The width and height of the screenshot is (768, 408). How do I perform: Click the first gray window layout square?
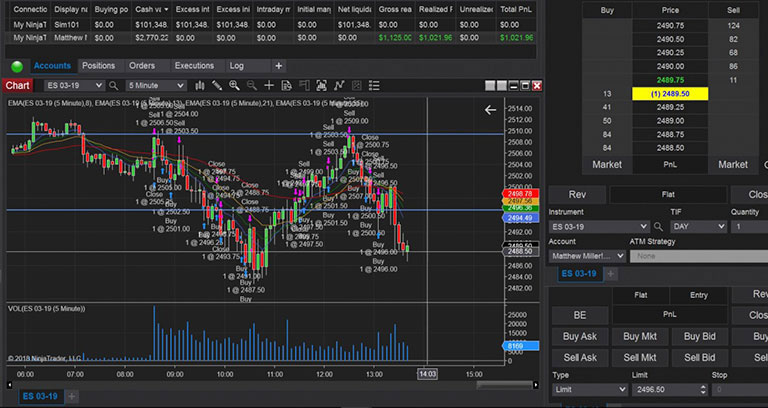tap(490, 86)
